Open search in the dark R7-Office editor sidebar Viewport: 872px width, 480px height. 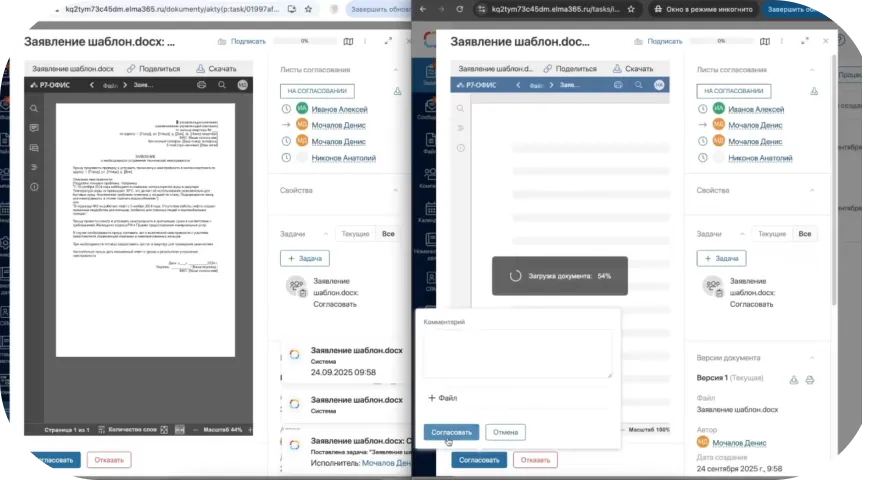click(x=34, y=108)
